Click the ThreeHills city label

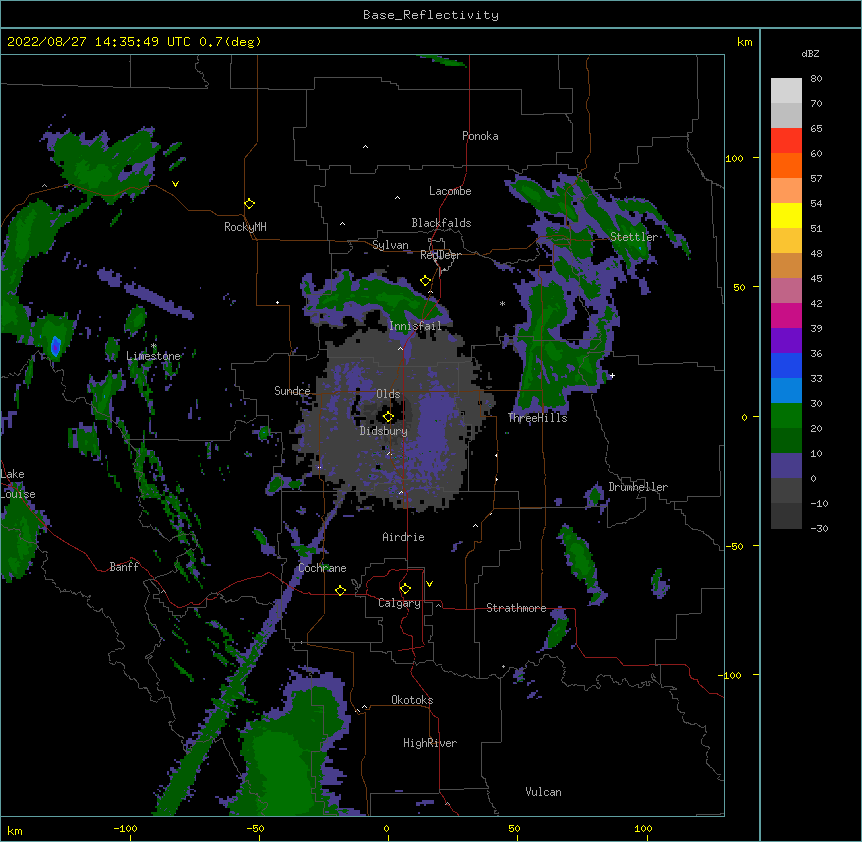(x=537, y=418)
